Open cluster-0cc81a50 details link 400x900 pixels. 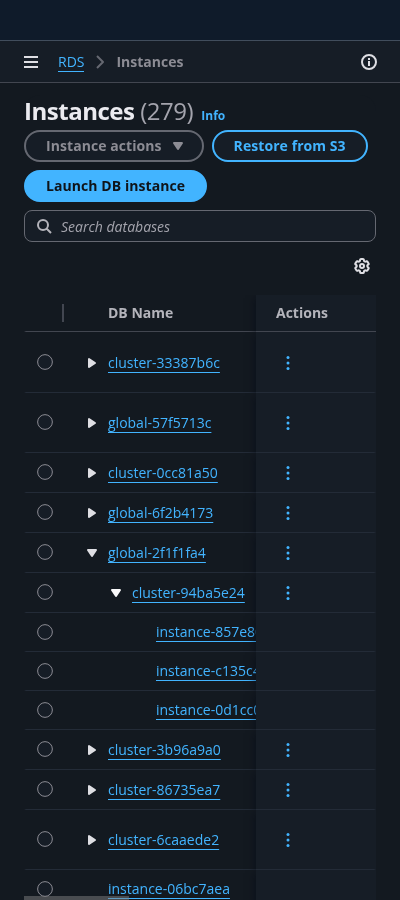[x=162, y=474]
